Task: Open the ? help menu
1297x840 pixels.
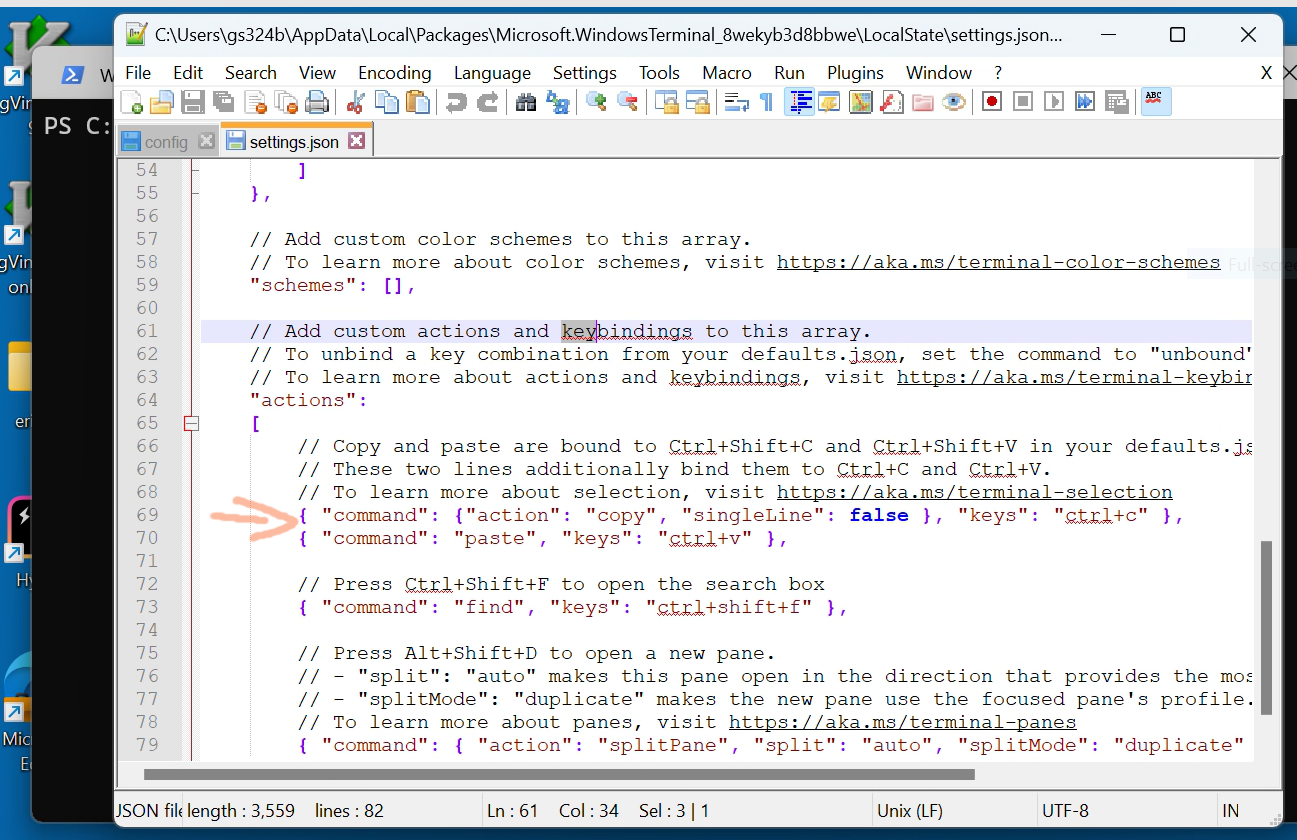Action: pos(998,73)
